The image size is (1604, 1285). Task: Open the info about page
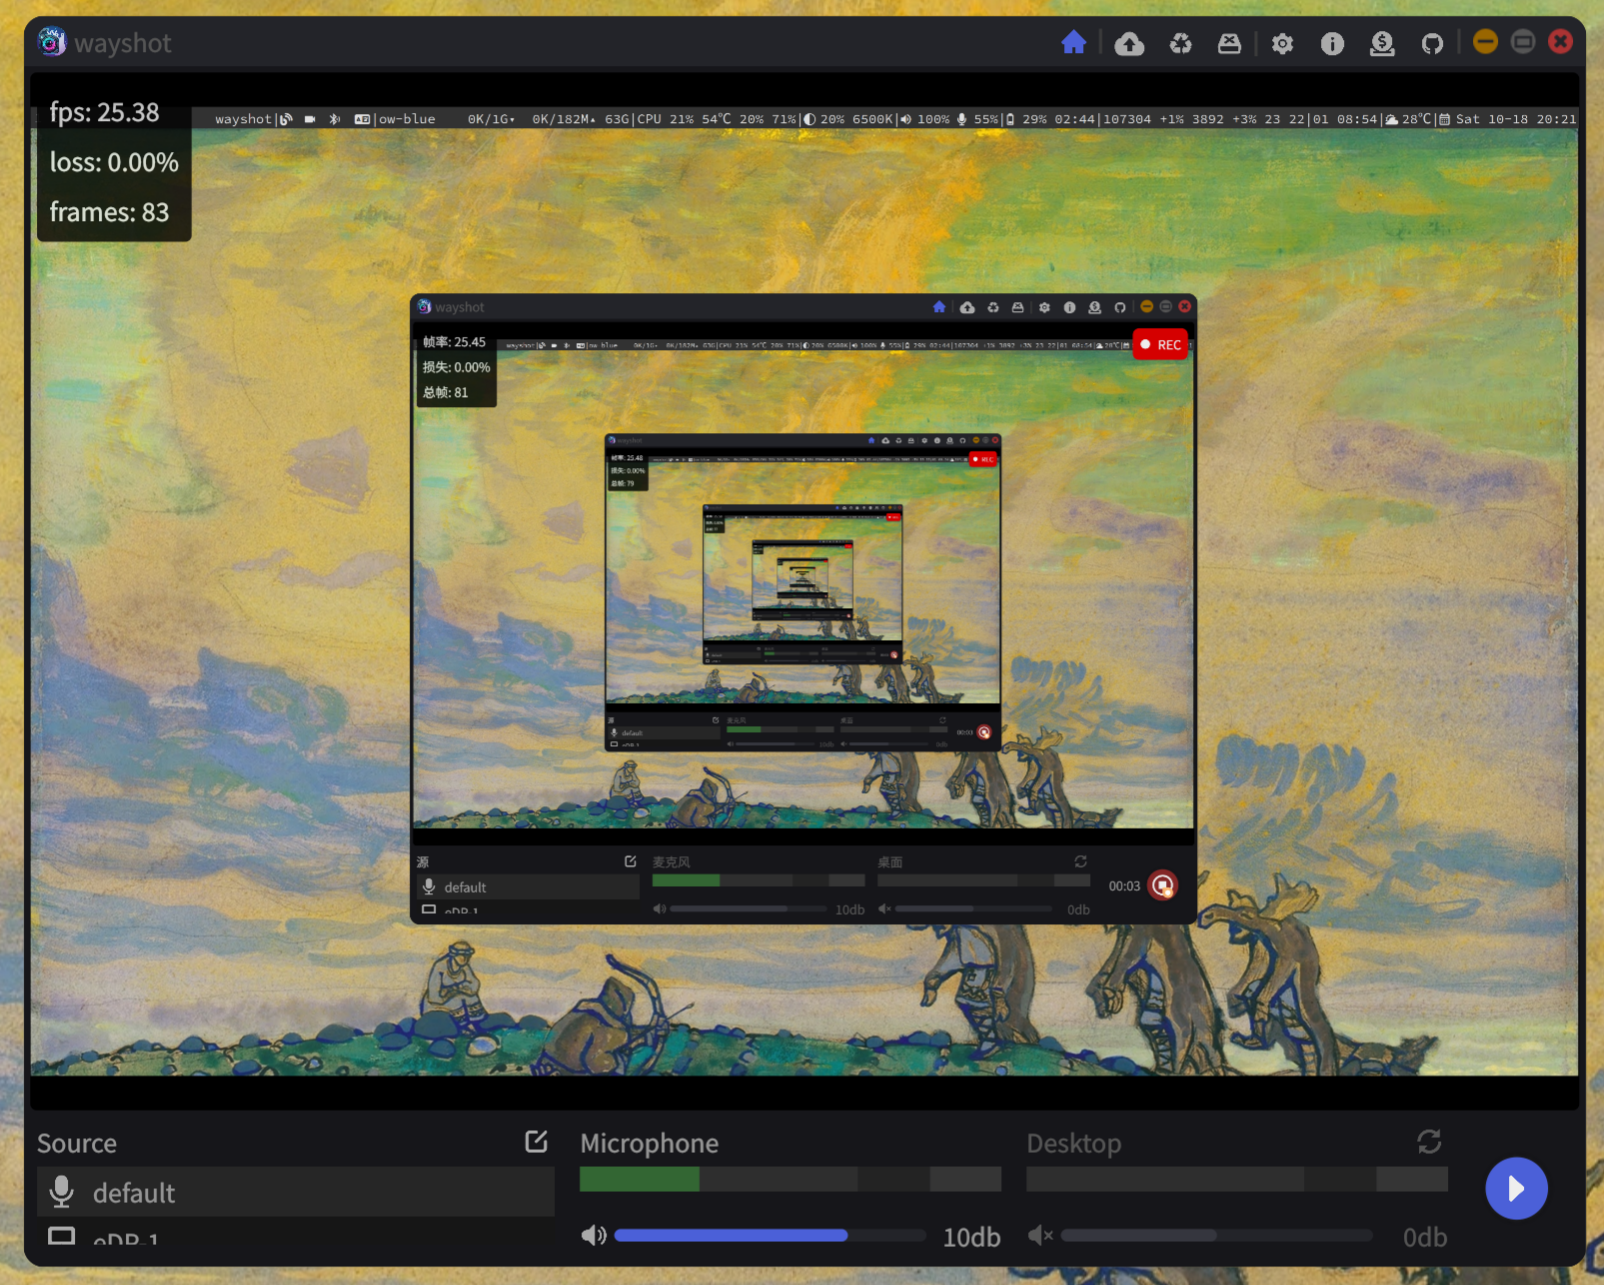pyautogui.click(x=1331, y=43)
